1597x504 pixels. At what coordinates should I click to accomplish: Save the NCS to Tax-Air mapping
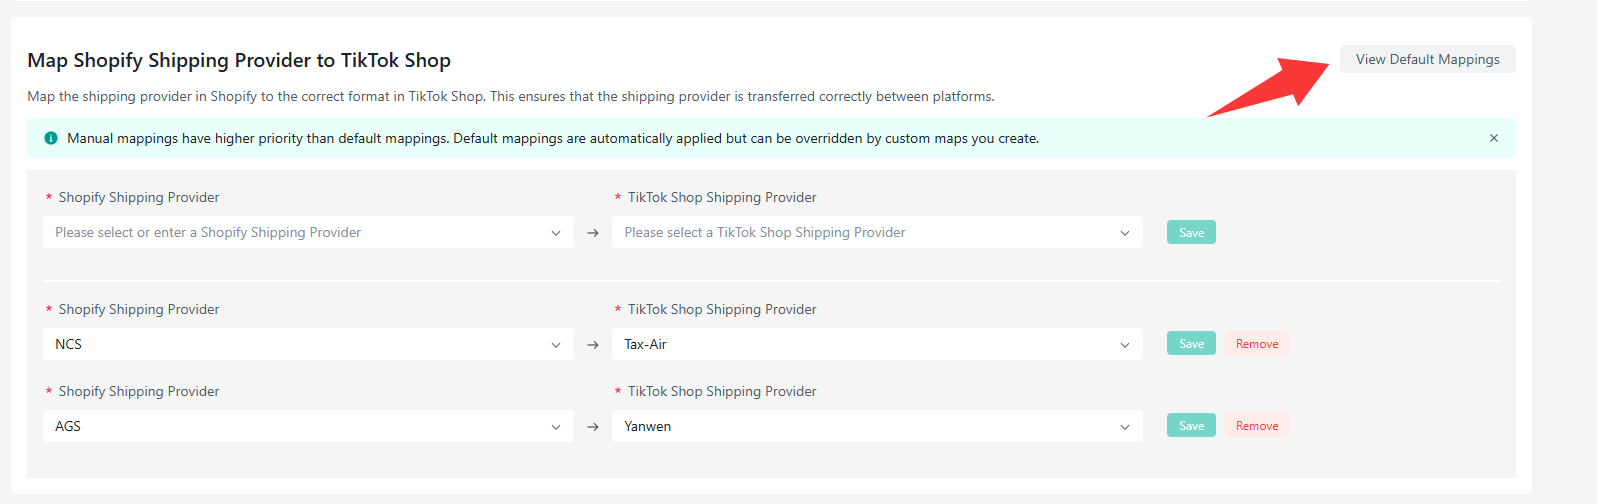click(1191, 344)
